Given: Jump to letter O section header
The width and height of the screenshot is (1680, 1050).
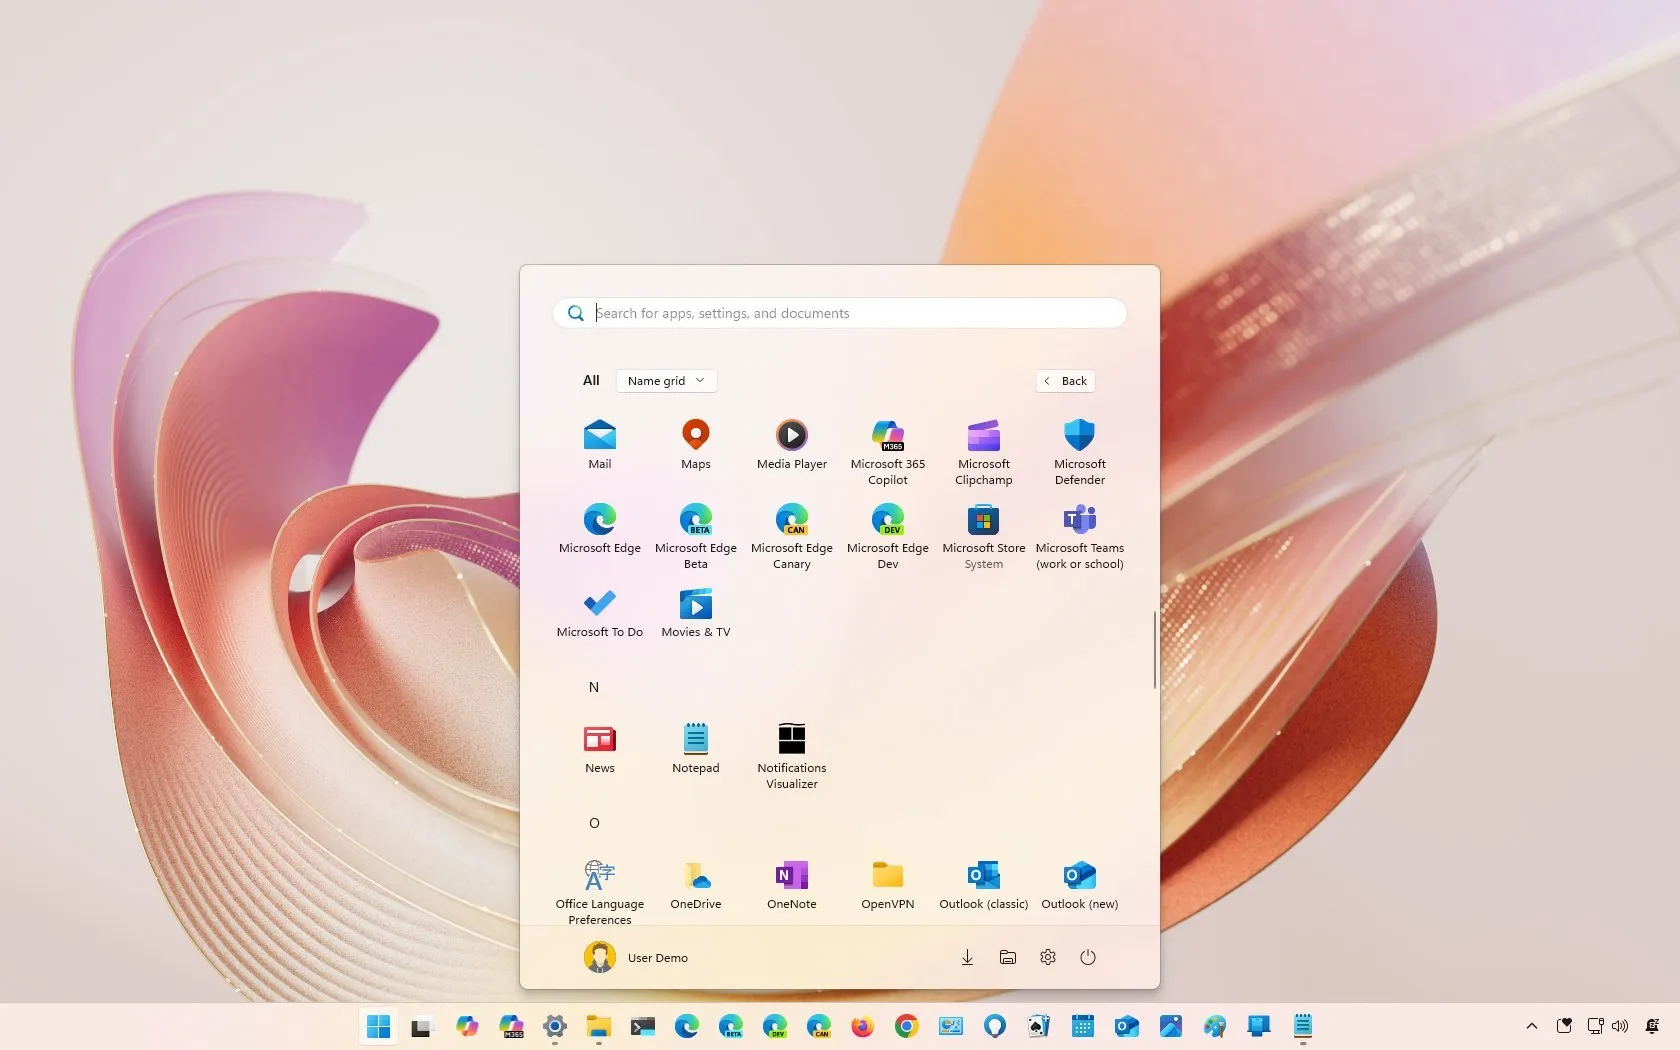Looking at the screenshot, I should (x=594, y=823).
